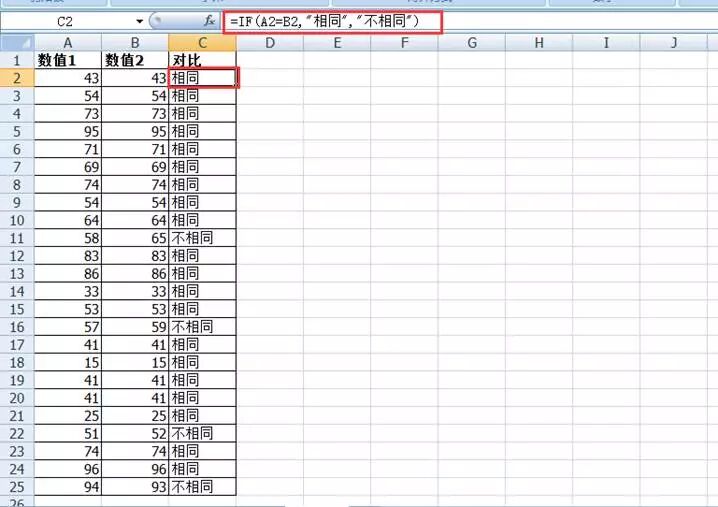The image size is (718, 507).
Task: Select cell B11 with value 65
Action: 135,238
